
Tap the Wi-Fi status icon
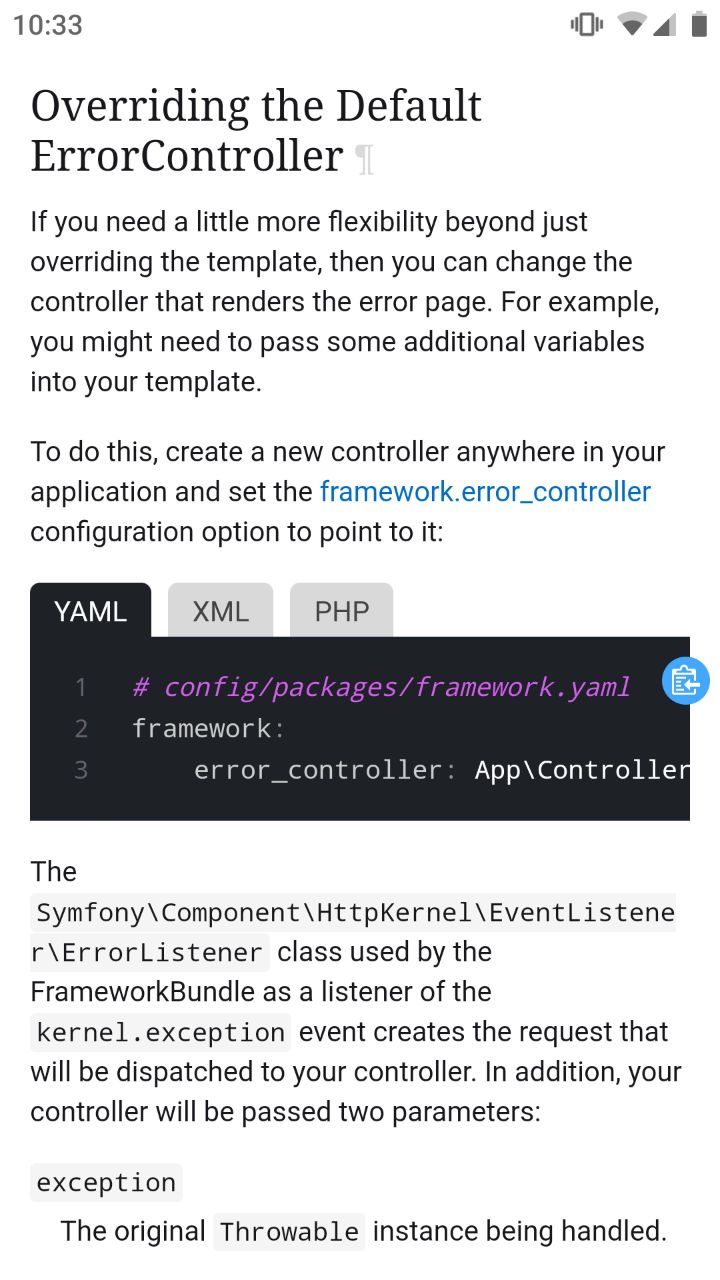[x=631, y=24]
